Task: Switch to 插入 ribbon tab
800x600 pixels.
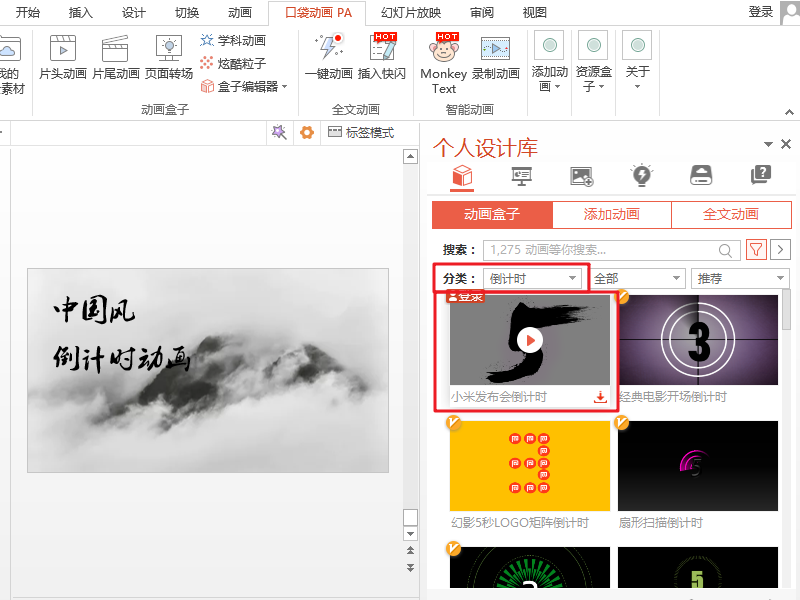Action: (81, 12)
